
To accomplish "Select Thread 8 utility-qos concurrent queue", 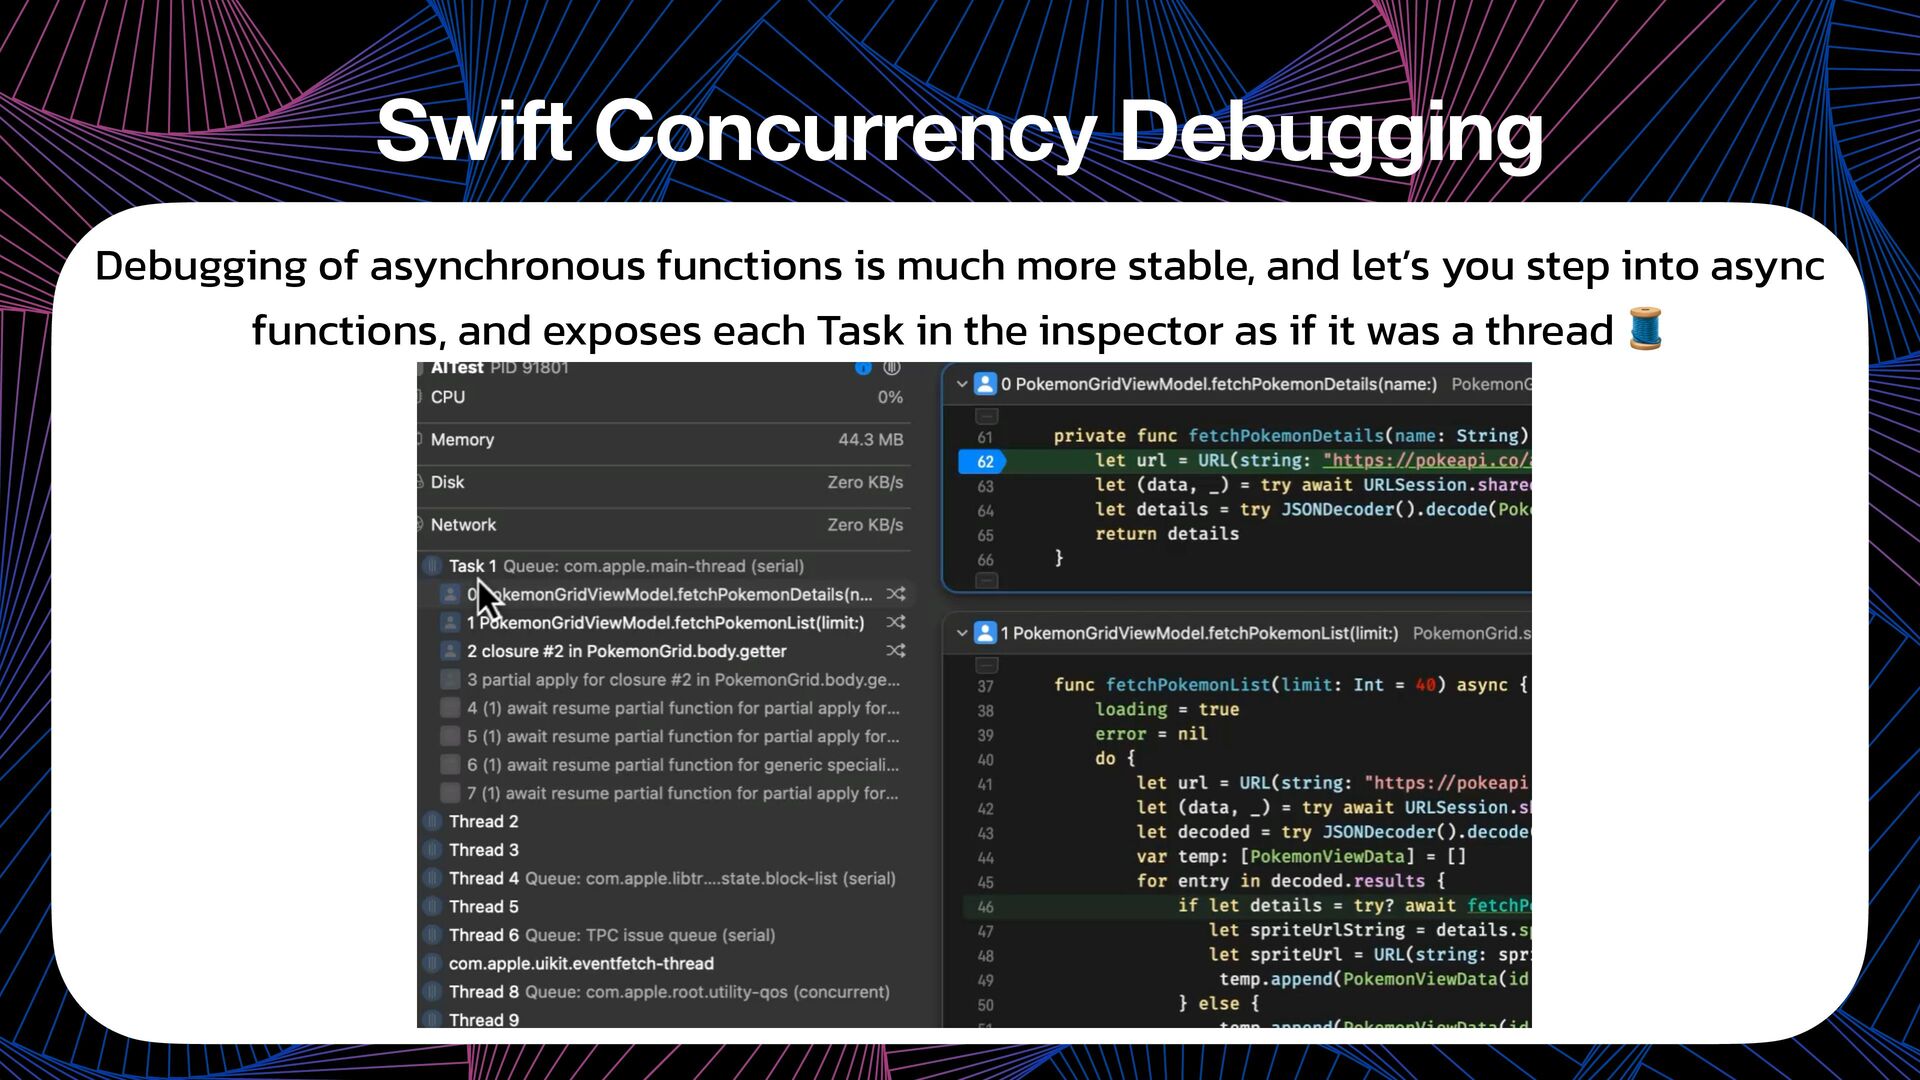I will (x=663, y=992).
